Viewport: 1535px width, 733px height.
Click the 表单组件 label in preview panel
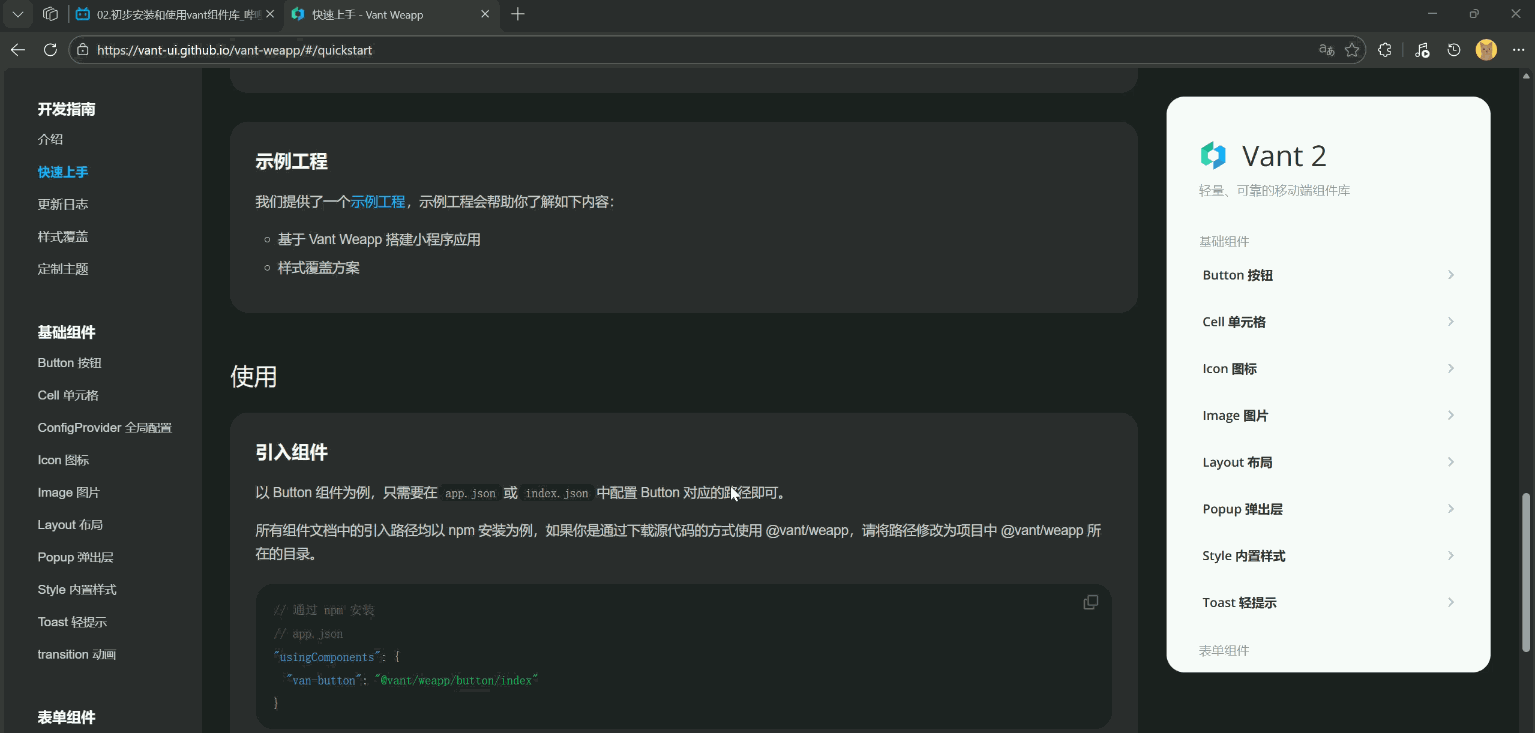point(1224,651)
